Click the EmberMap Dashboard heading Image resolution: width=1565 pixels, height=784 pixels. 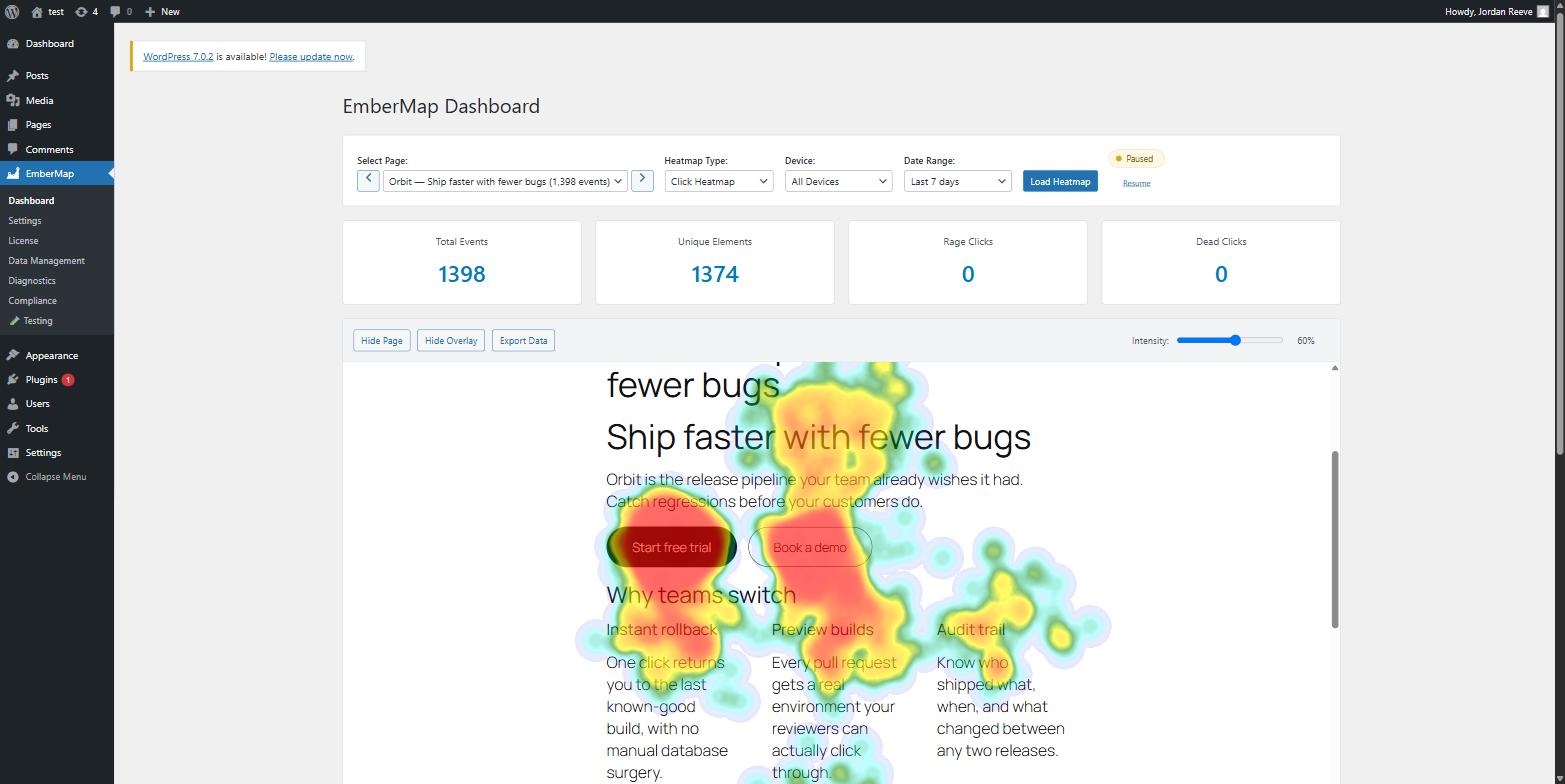pos(441,106)
